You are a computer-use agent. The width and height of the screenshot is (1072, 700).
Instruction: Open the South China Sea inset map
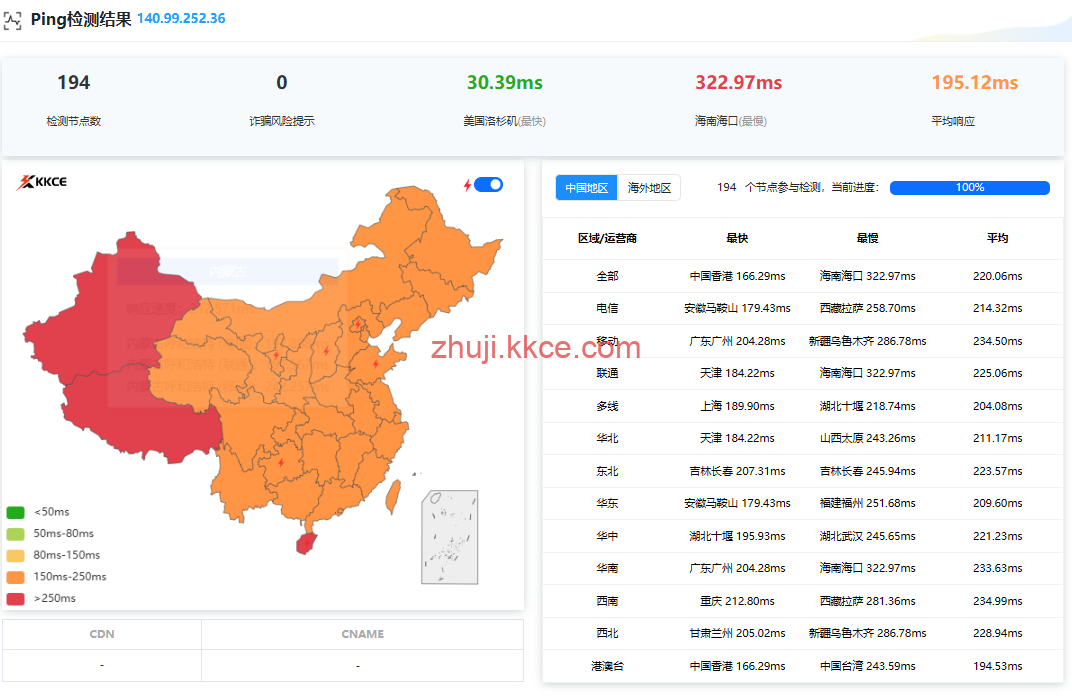[449, 537]
